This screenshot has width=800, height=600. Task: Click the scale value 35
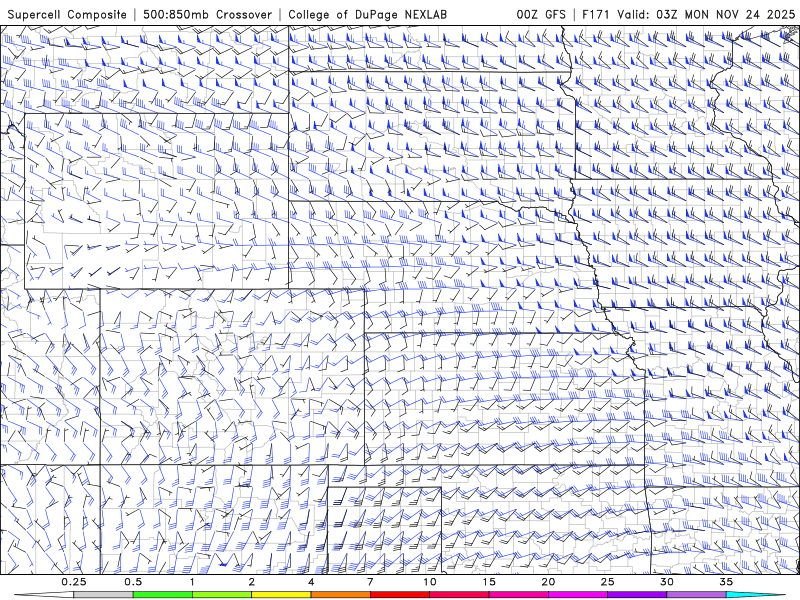[726, 582]
